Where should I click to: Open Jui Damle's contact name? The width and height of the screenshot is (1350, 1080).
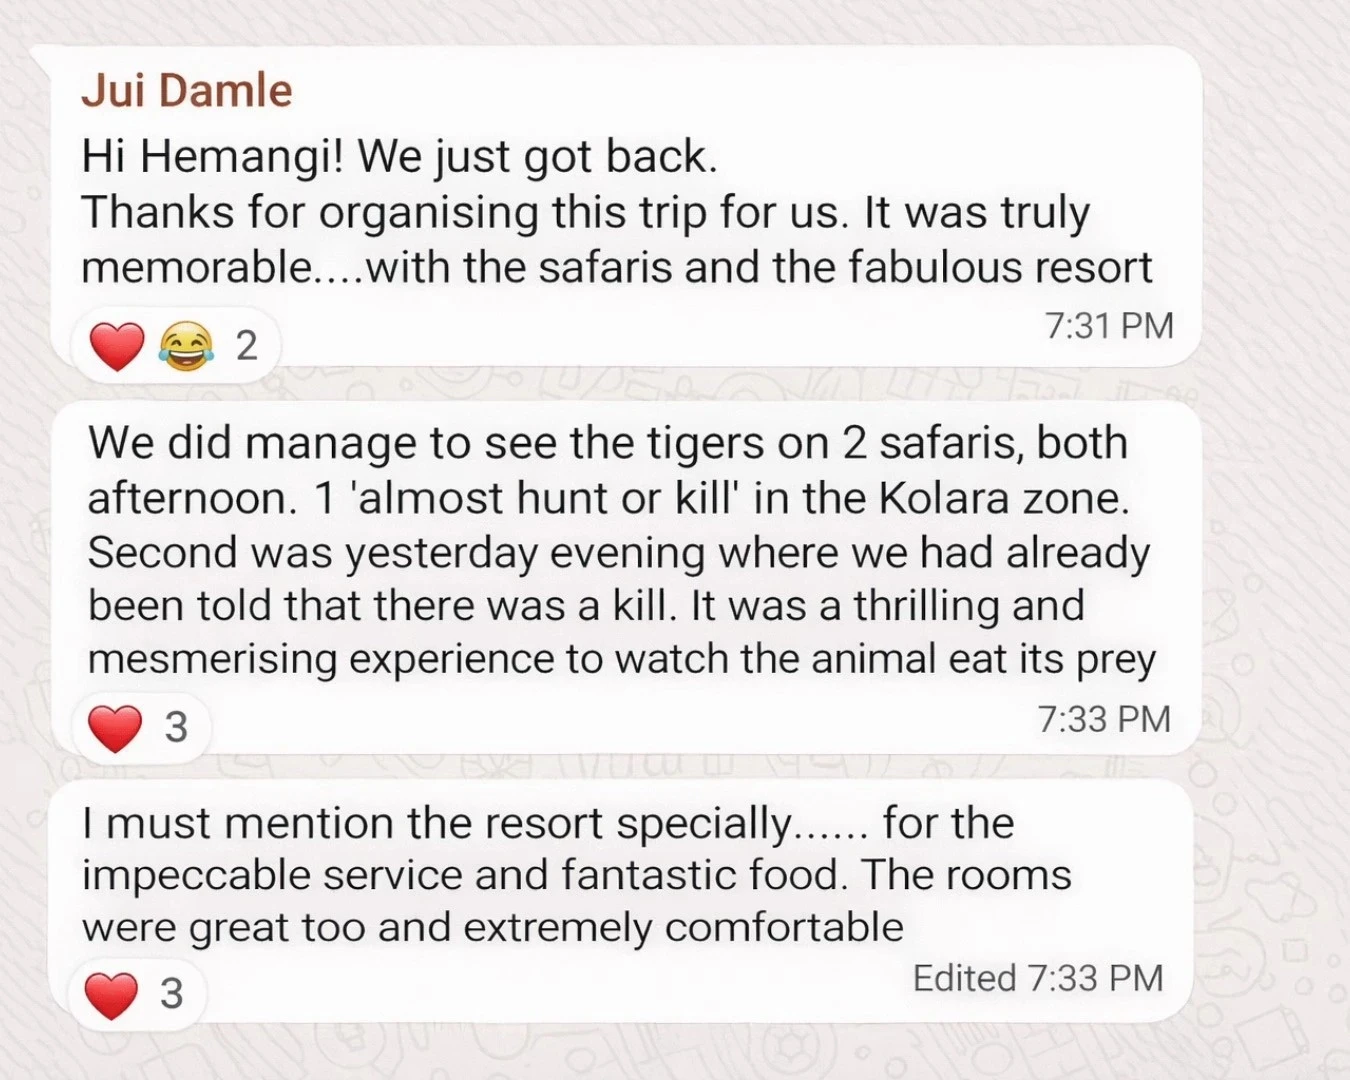click(186, 91)
